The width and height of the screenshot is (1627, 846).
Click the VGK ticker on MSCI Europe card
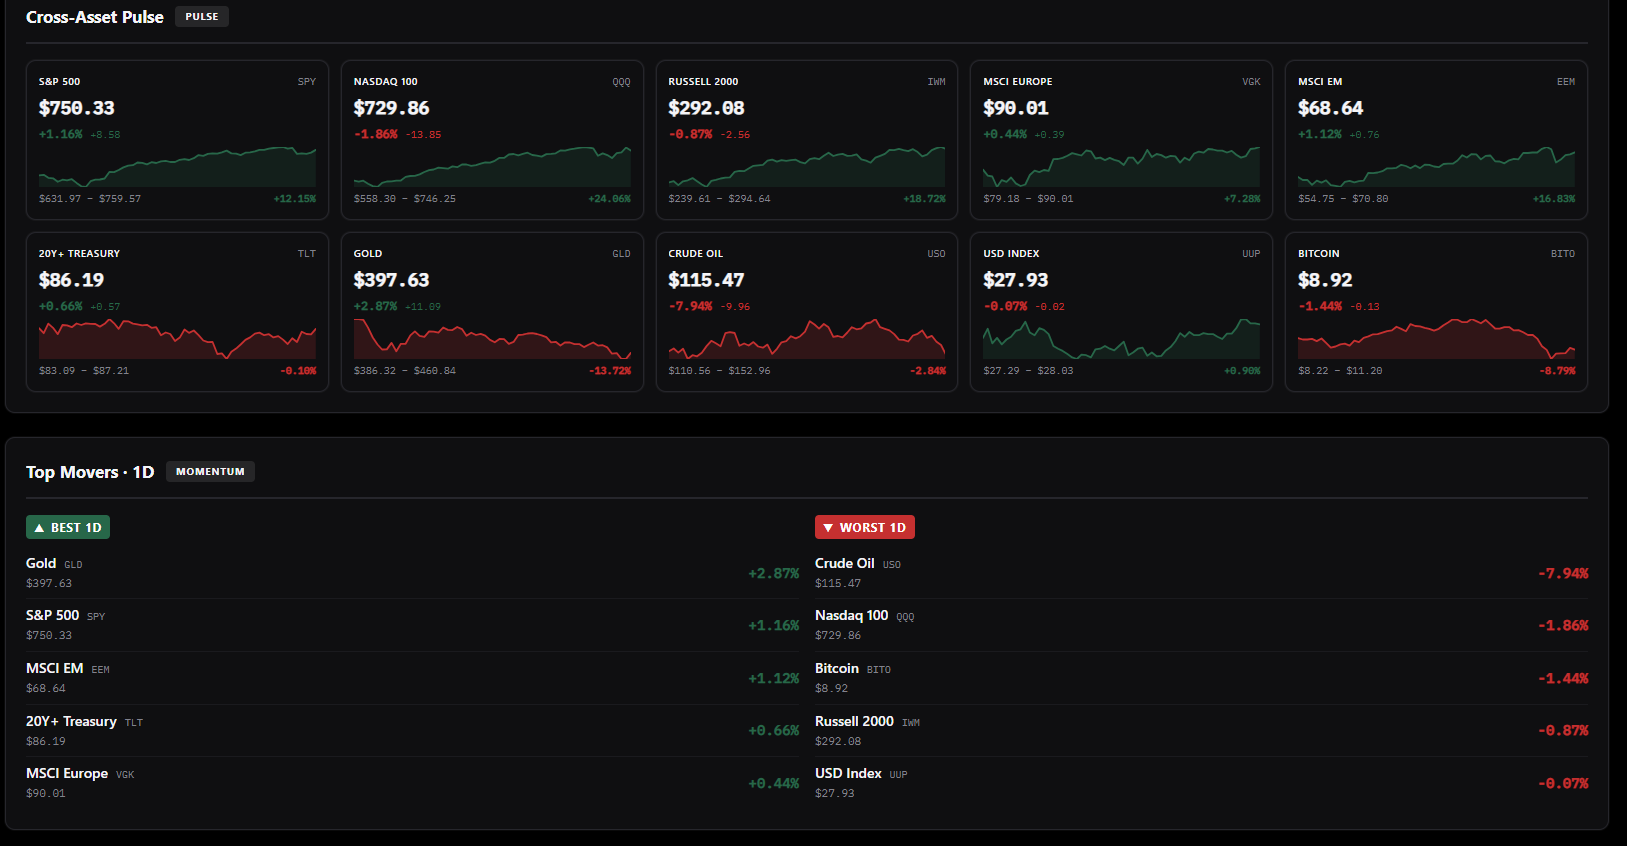pyautogui.click(x=1251, y=82)
